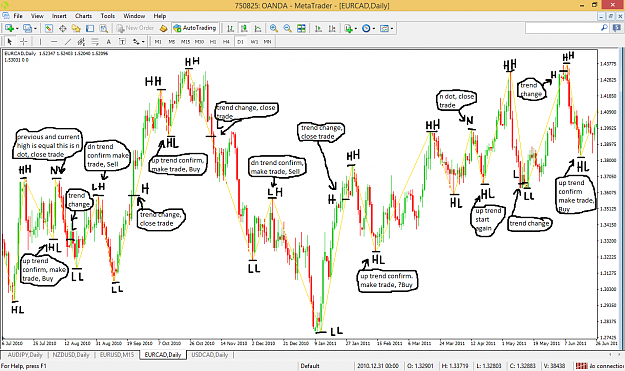
Task: Click the Tile Windows icon
Action: coord(301,28)
